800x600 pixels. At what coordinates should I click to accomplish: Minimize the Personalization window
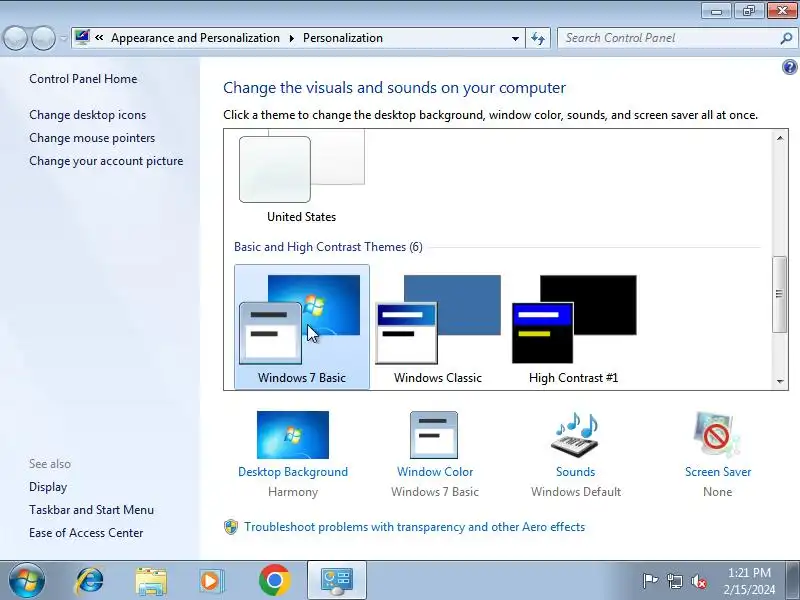point(717,11)
